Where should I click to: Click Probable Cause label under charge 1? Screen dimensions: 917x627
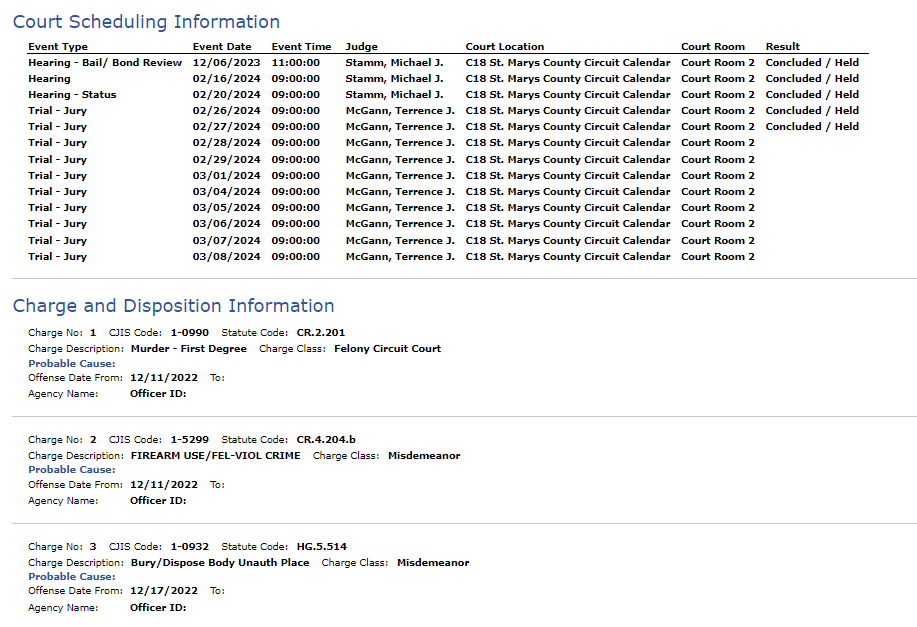click(x=72, y=364)
